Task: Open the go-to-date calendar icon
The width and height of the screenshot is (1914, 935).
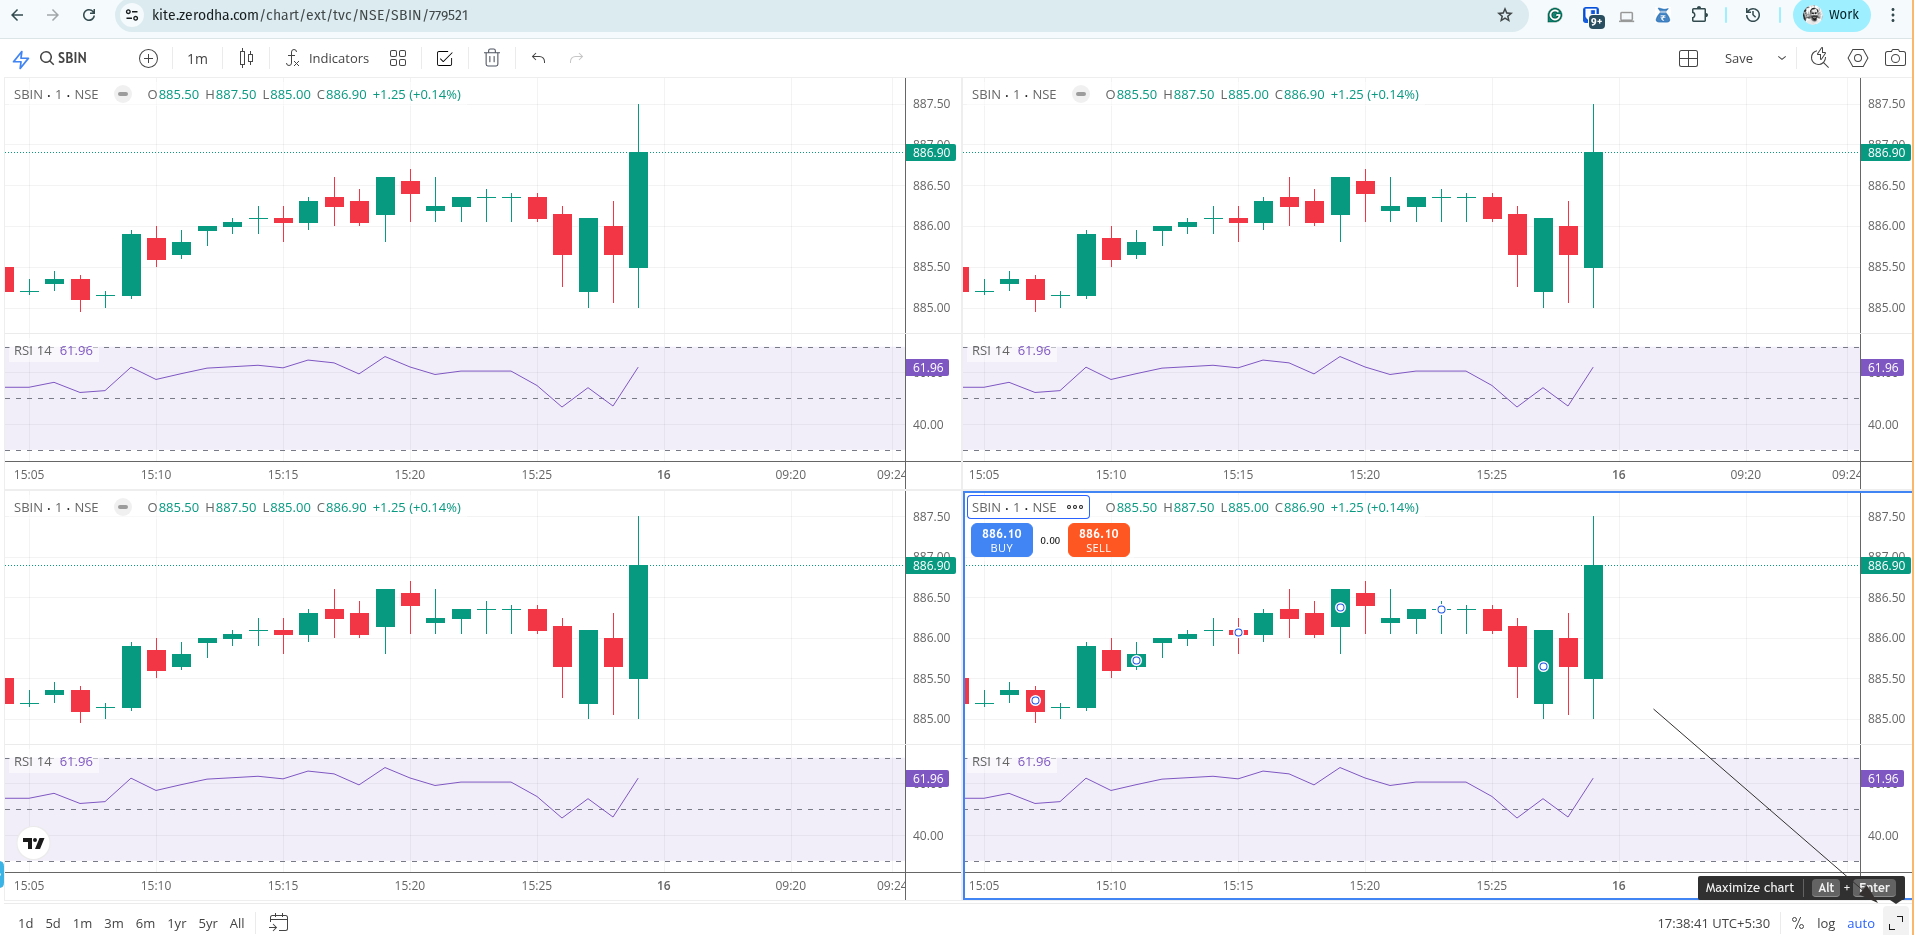Action: (x=279, y=923)
